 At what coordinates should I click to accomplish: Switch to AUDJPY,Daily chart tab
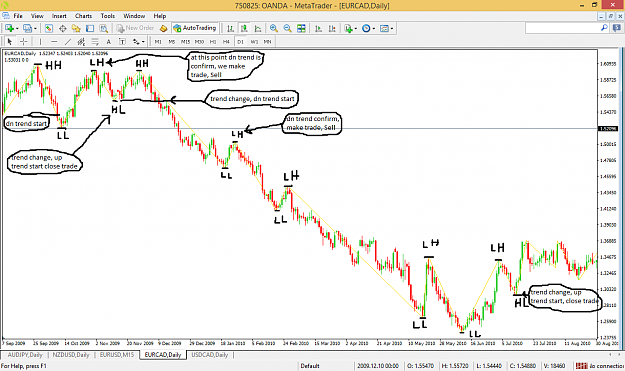[25, 355]
